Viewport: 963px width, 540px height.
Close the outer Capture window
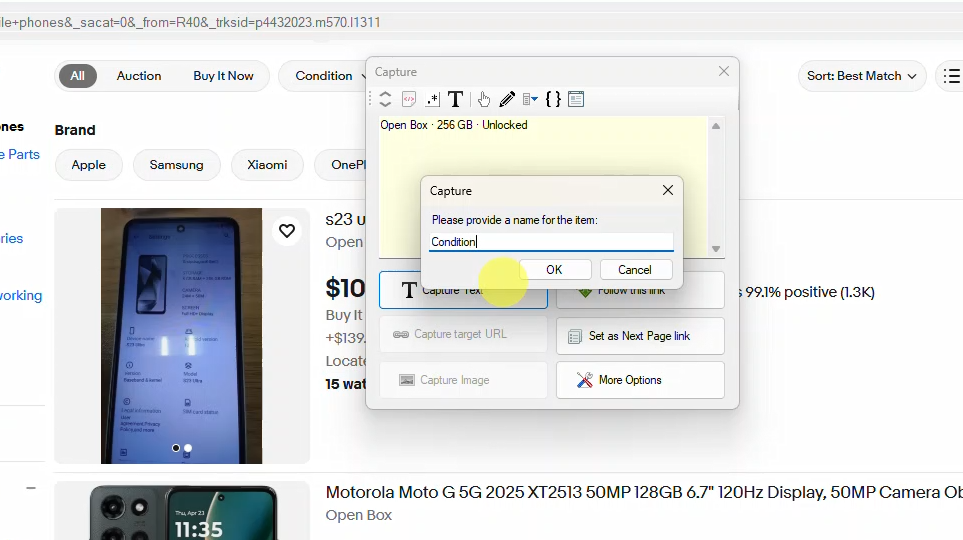click(724, 71)
